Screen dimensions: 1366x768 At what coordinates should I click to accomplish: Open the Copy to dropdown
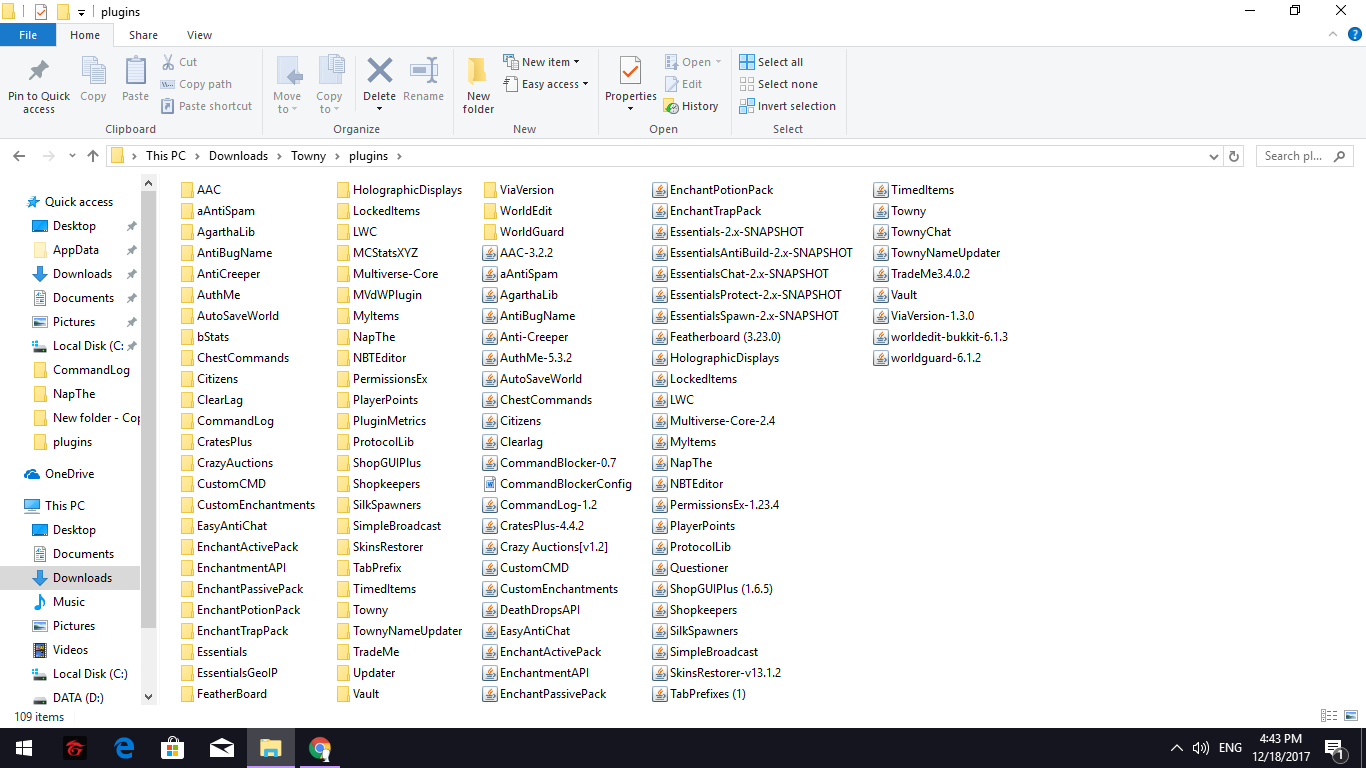(x=329, y=85)
